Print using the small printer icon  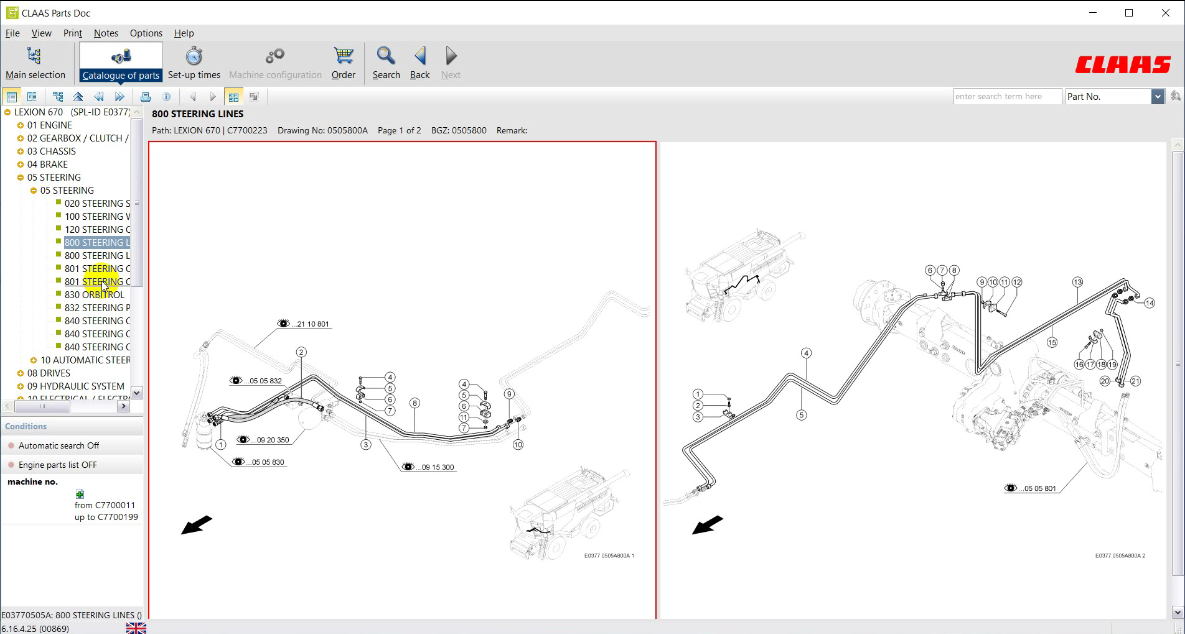(x=145, y=97)
